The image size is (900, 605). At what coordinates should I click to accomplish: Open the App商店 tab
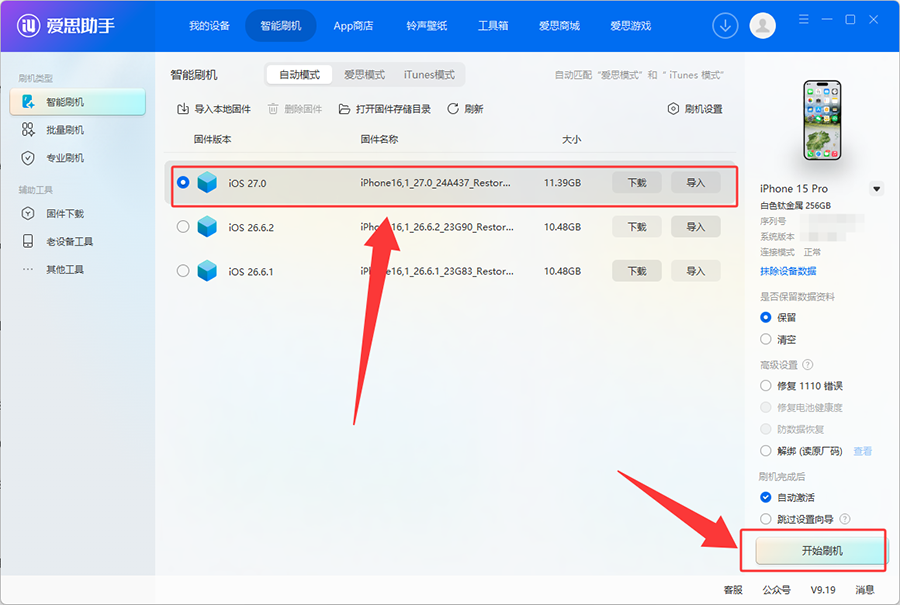[x=353, y=26]
